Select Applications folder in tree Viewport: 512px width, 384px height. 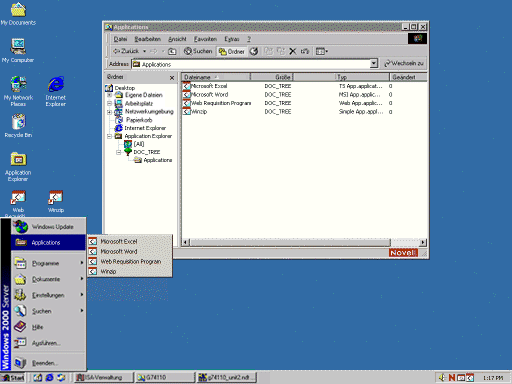[158, 160]
